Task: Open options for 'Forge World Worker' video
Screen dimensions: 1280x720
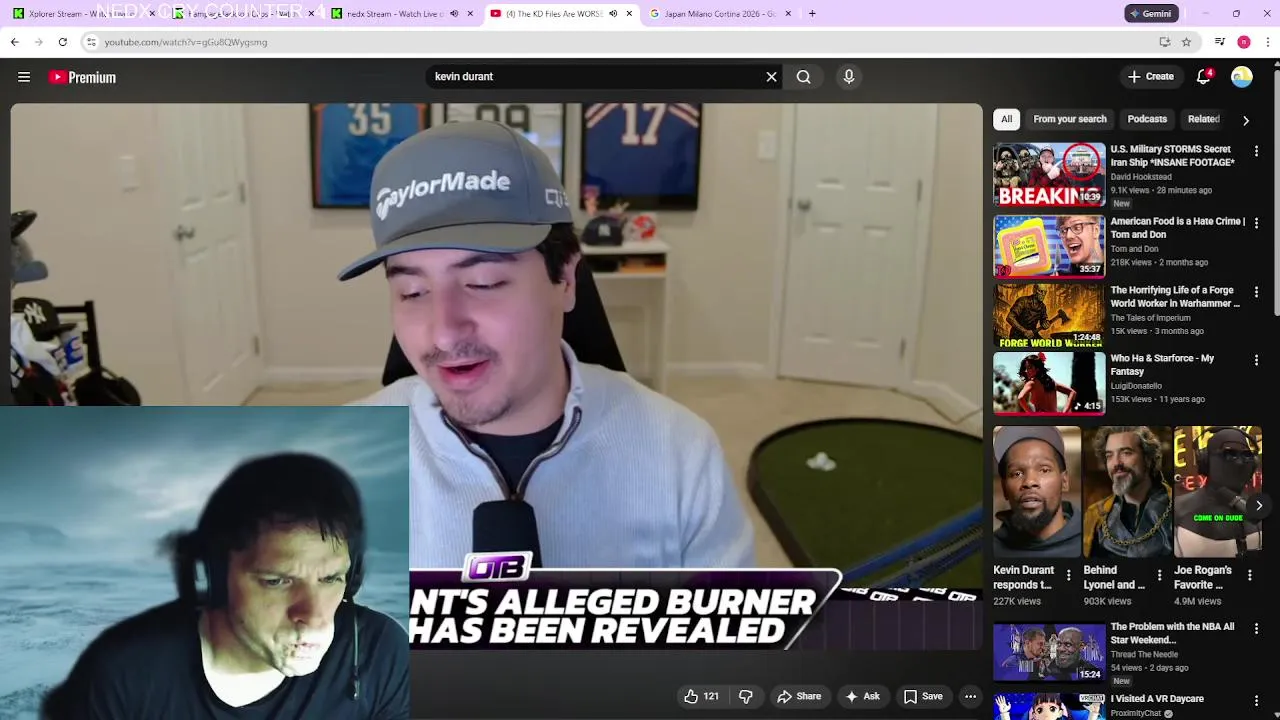Action: (1257, 292)
